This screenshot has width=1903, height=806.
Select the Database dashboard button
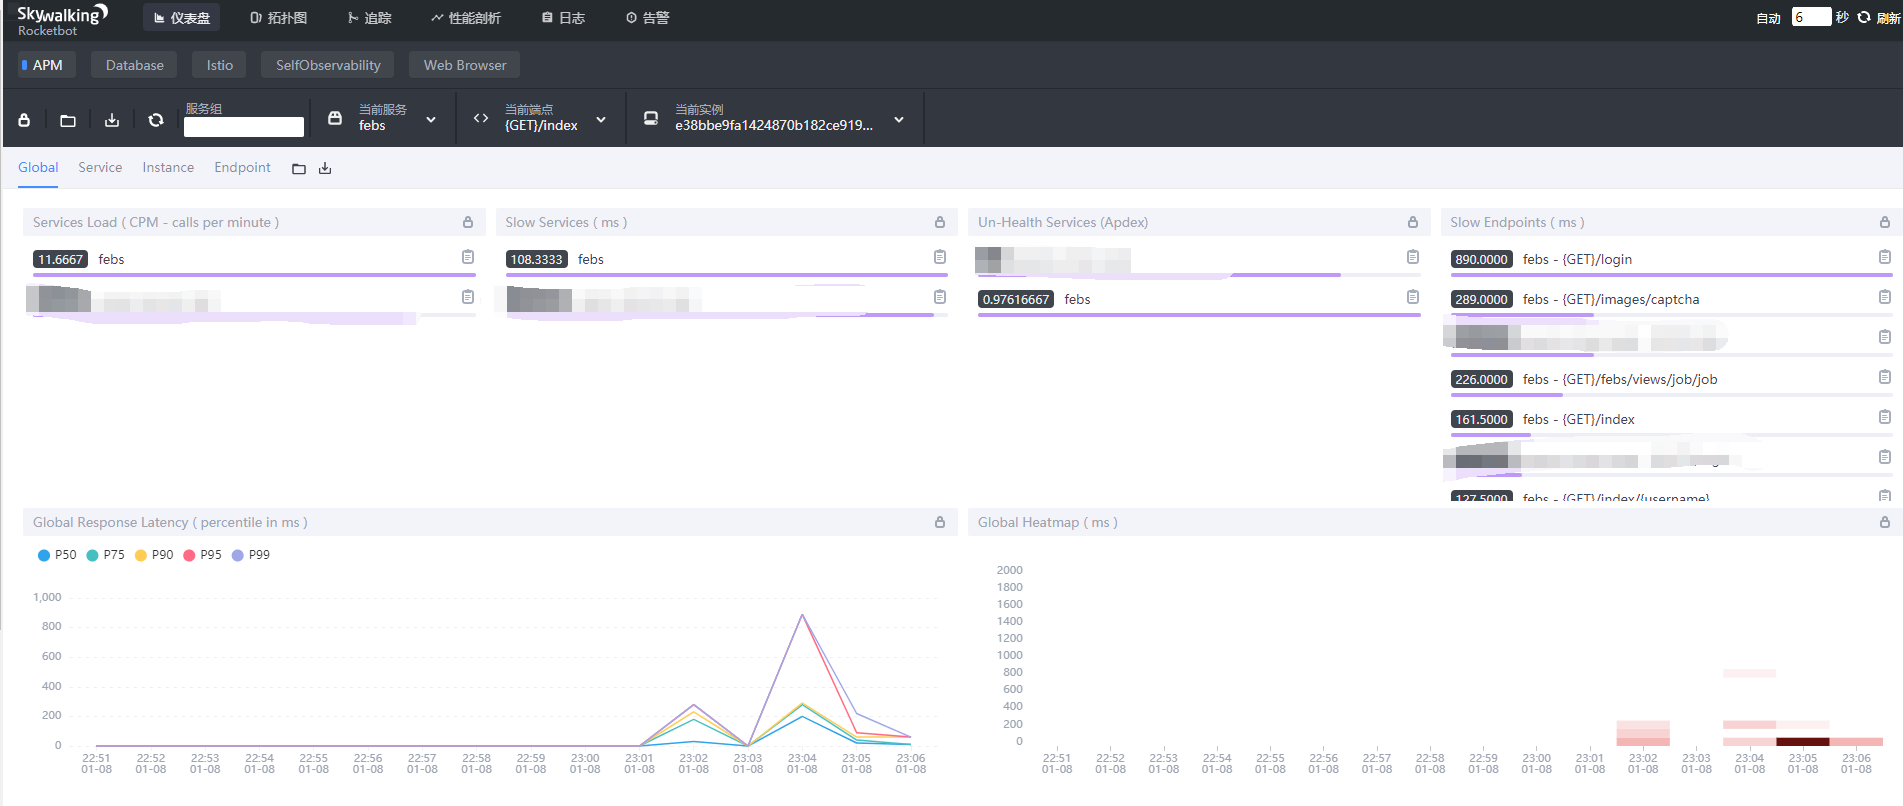point(135,65)
